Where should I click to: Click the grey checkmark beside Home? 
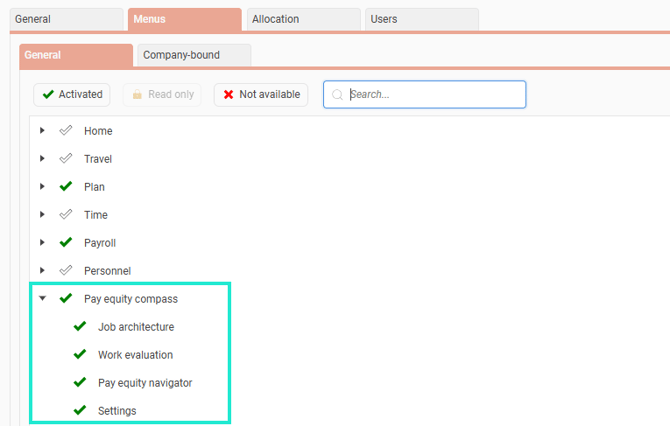point(66,130)
